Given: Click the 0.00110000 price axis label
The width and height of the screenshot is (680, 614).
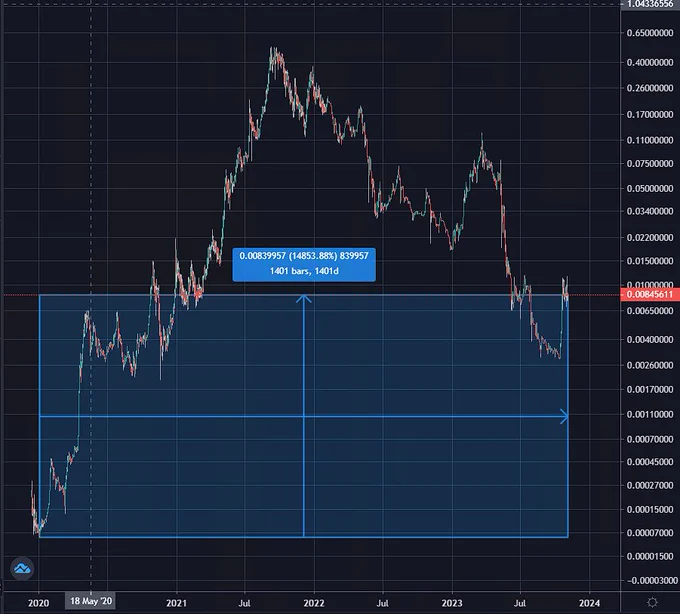Looking at the screenshot, I should 650,415.
